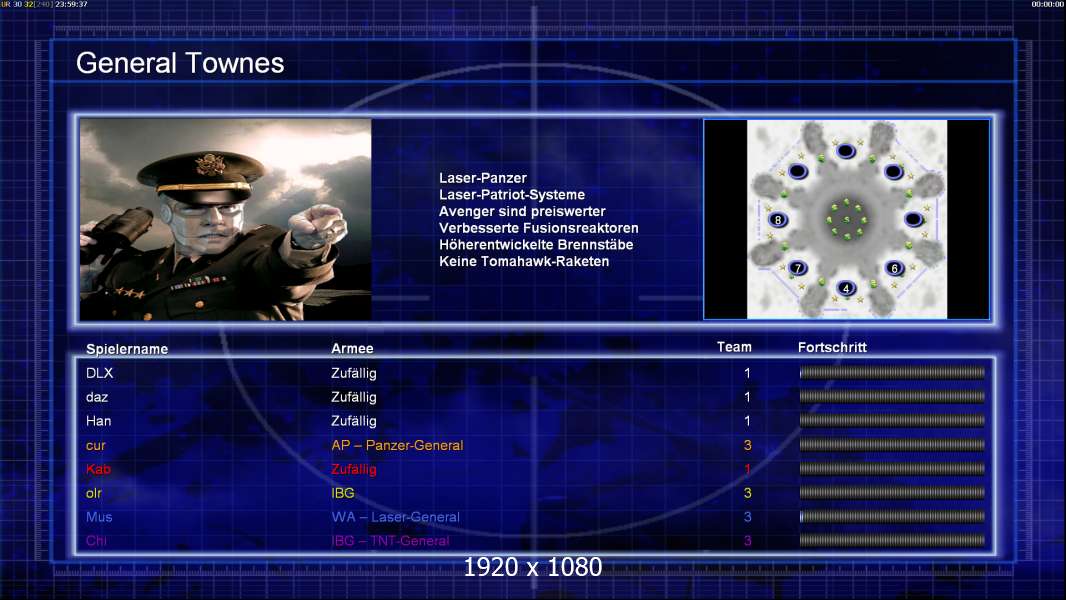Click the Laser-Panzer feature line
The width and height of the screenshot is (1066, 600).
(x=483, y=178)
